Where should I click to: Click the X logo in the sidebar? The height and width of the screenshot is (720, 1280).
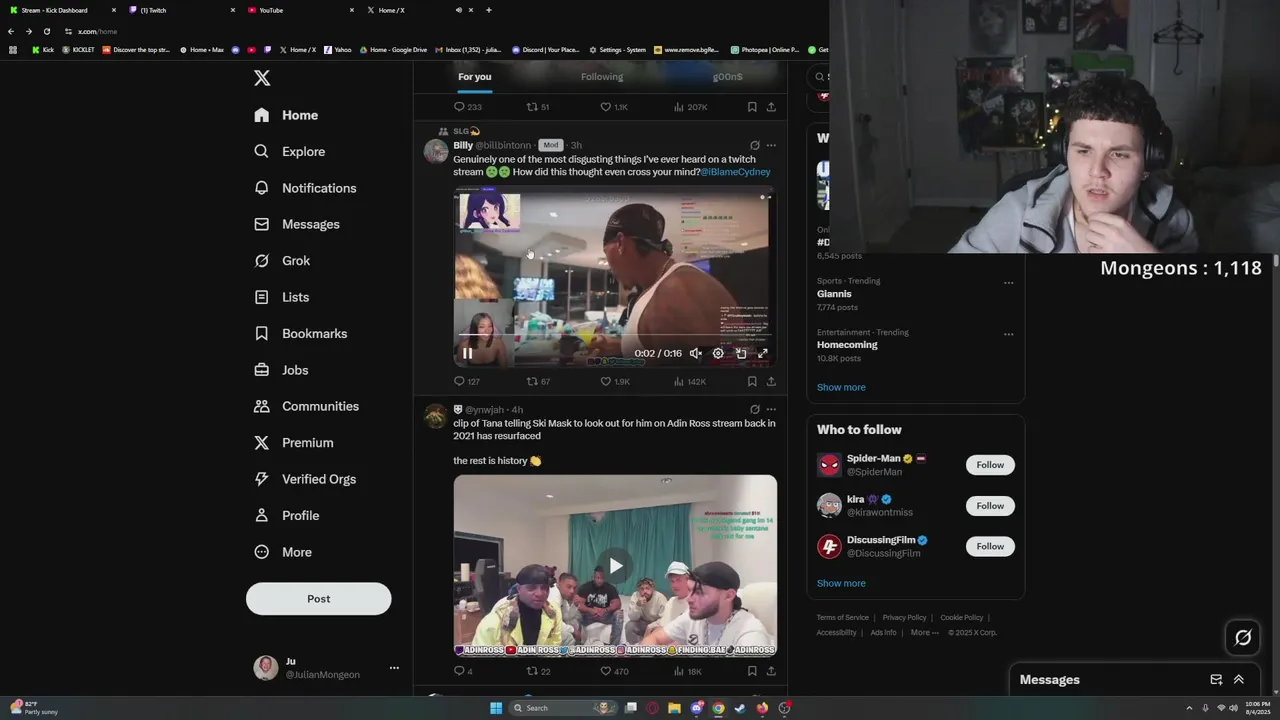262,78
